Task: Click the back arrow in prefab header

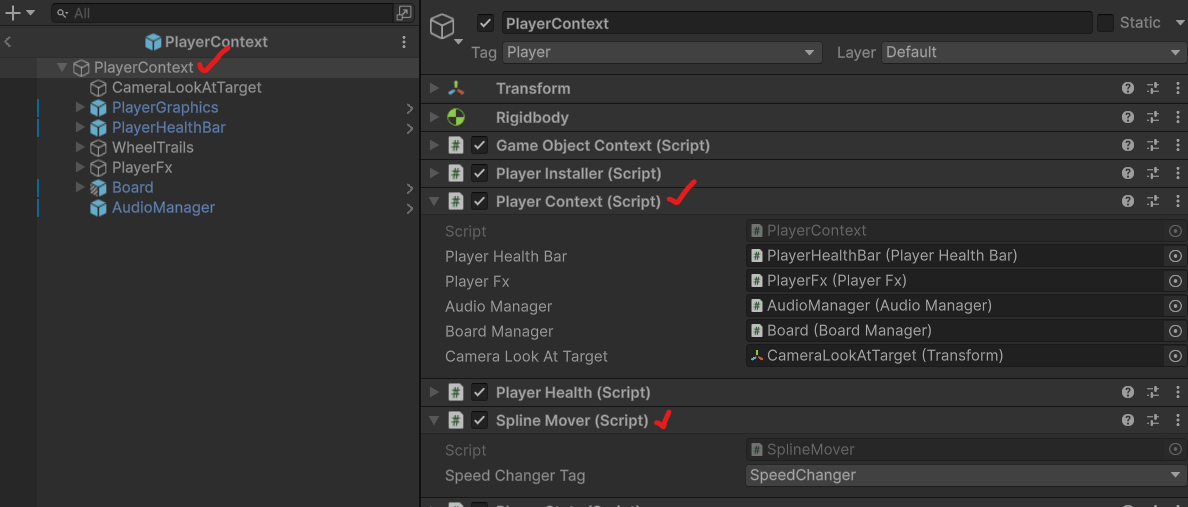Action: [8, 42]
